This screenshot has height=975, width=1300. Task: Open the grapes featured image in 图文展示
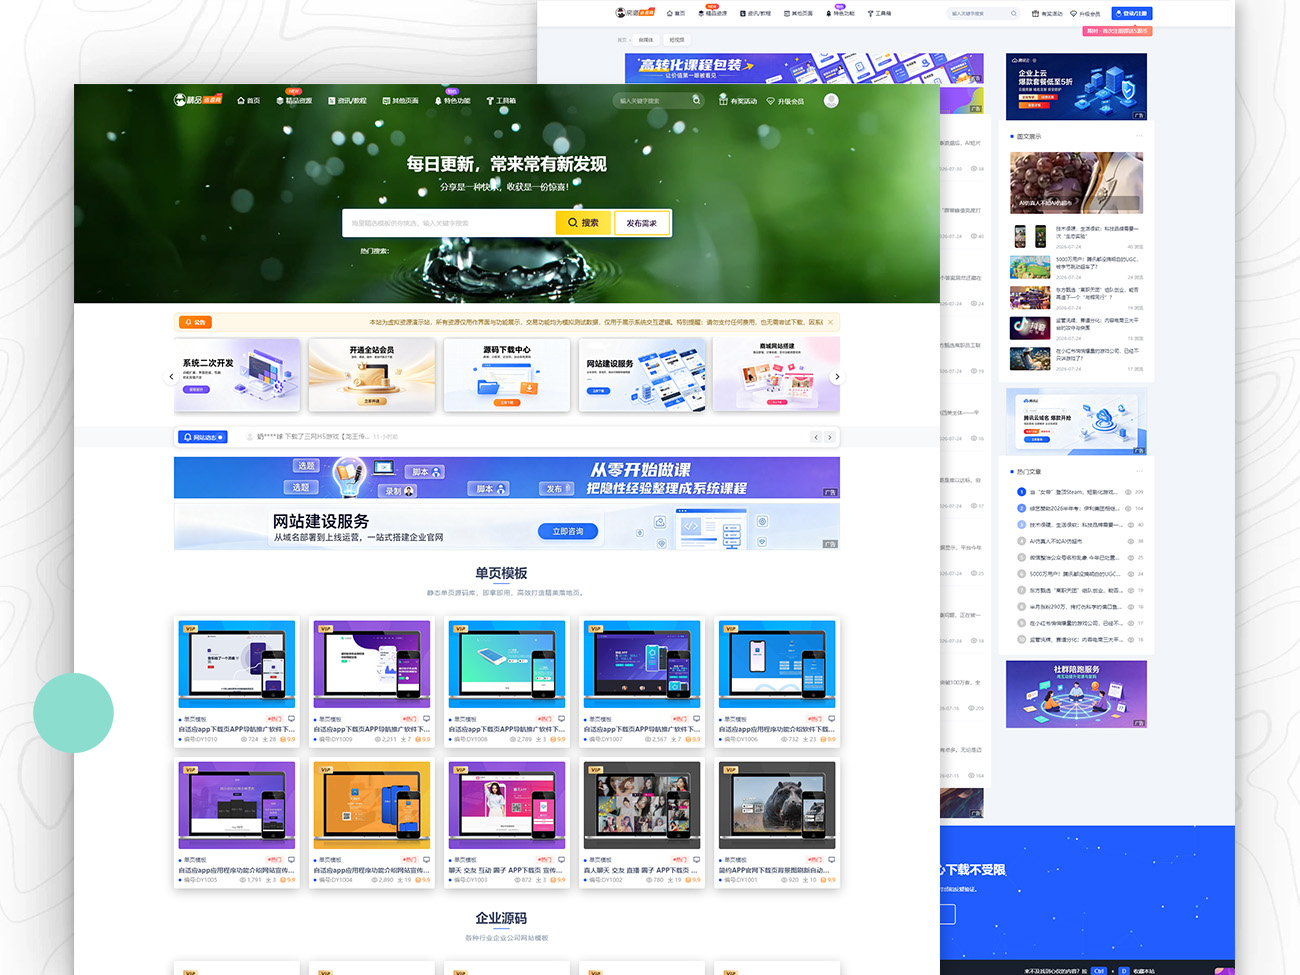[x=1076, y=183]
